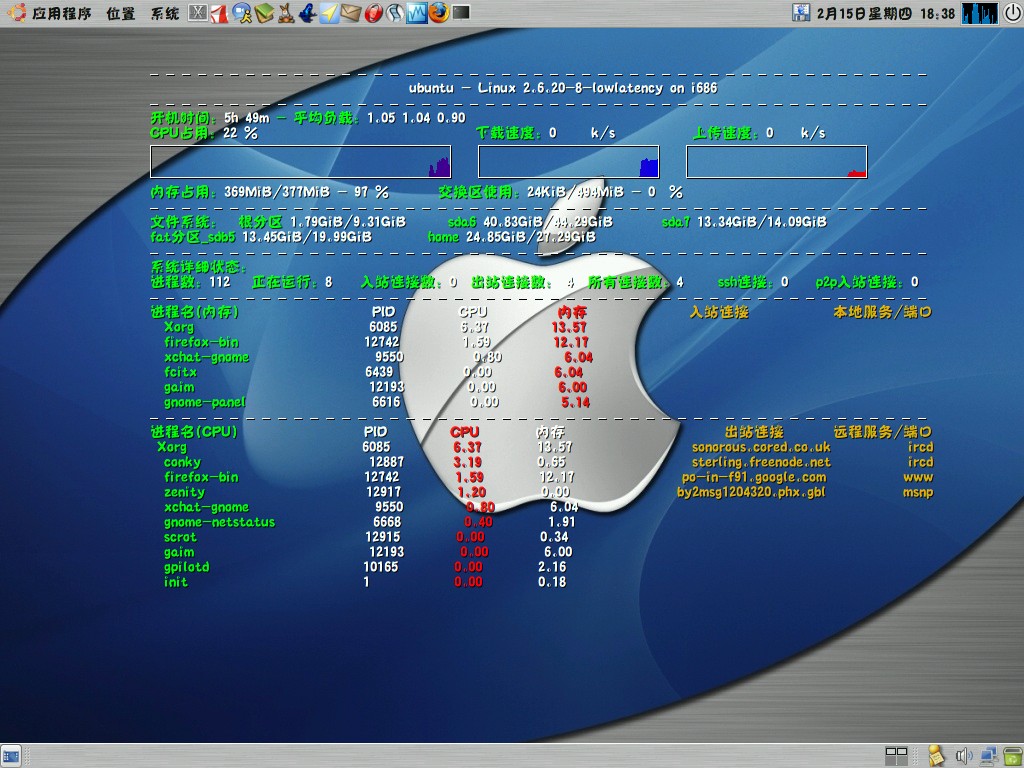Screen dimensions: 1024x768
Task: Open the network monitors tray icon
Action: (989, 756)
